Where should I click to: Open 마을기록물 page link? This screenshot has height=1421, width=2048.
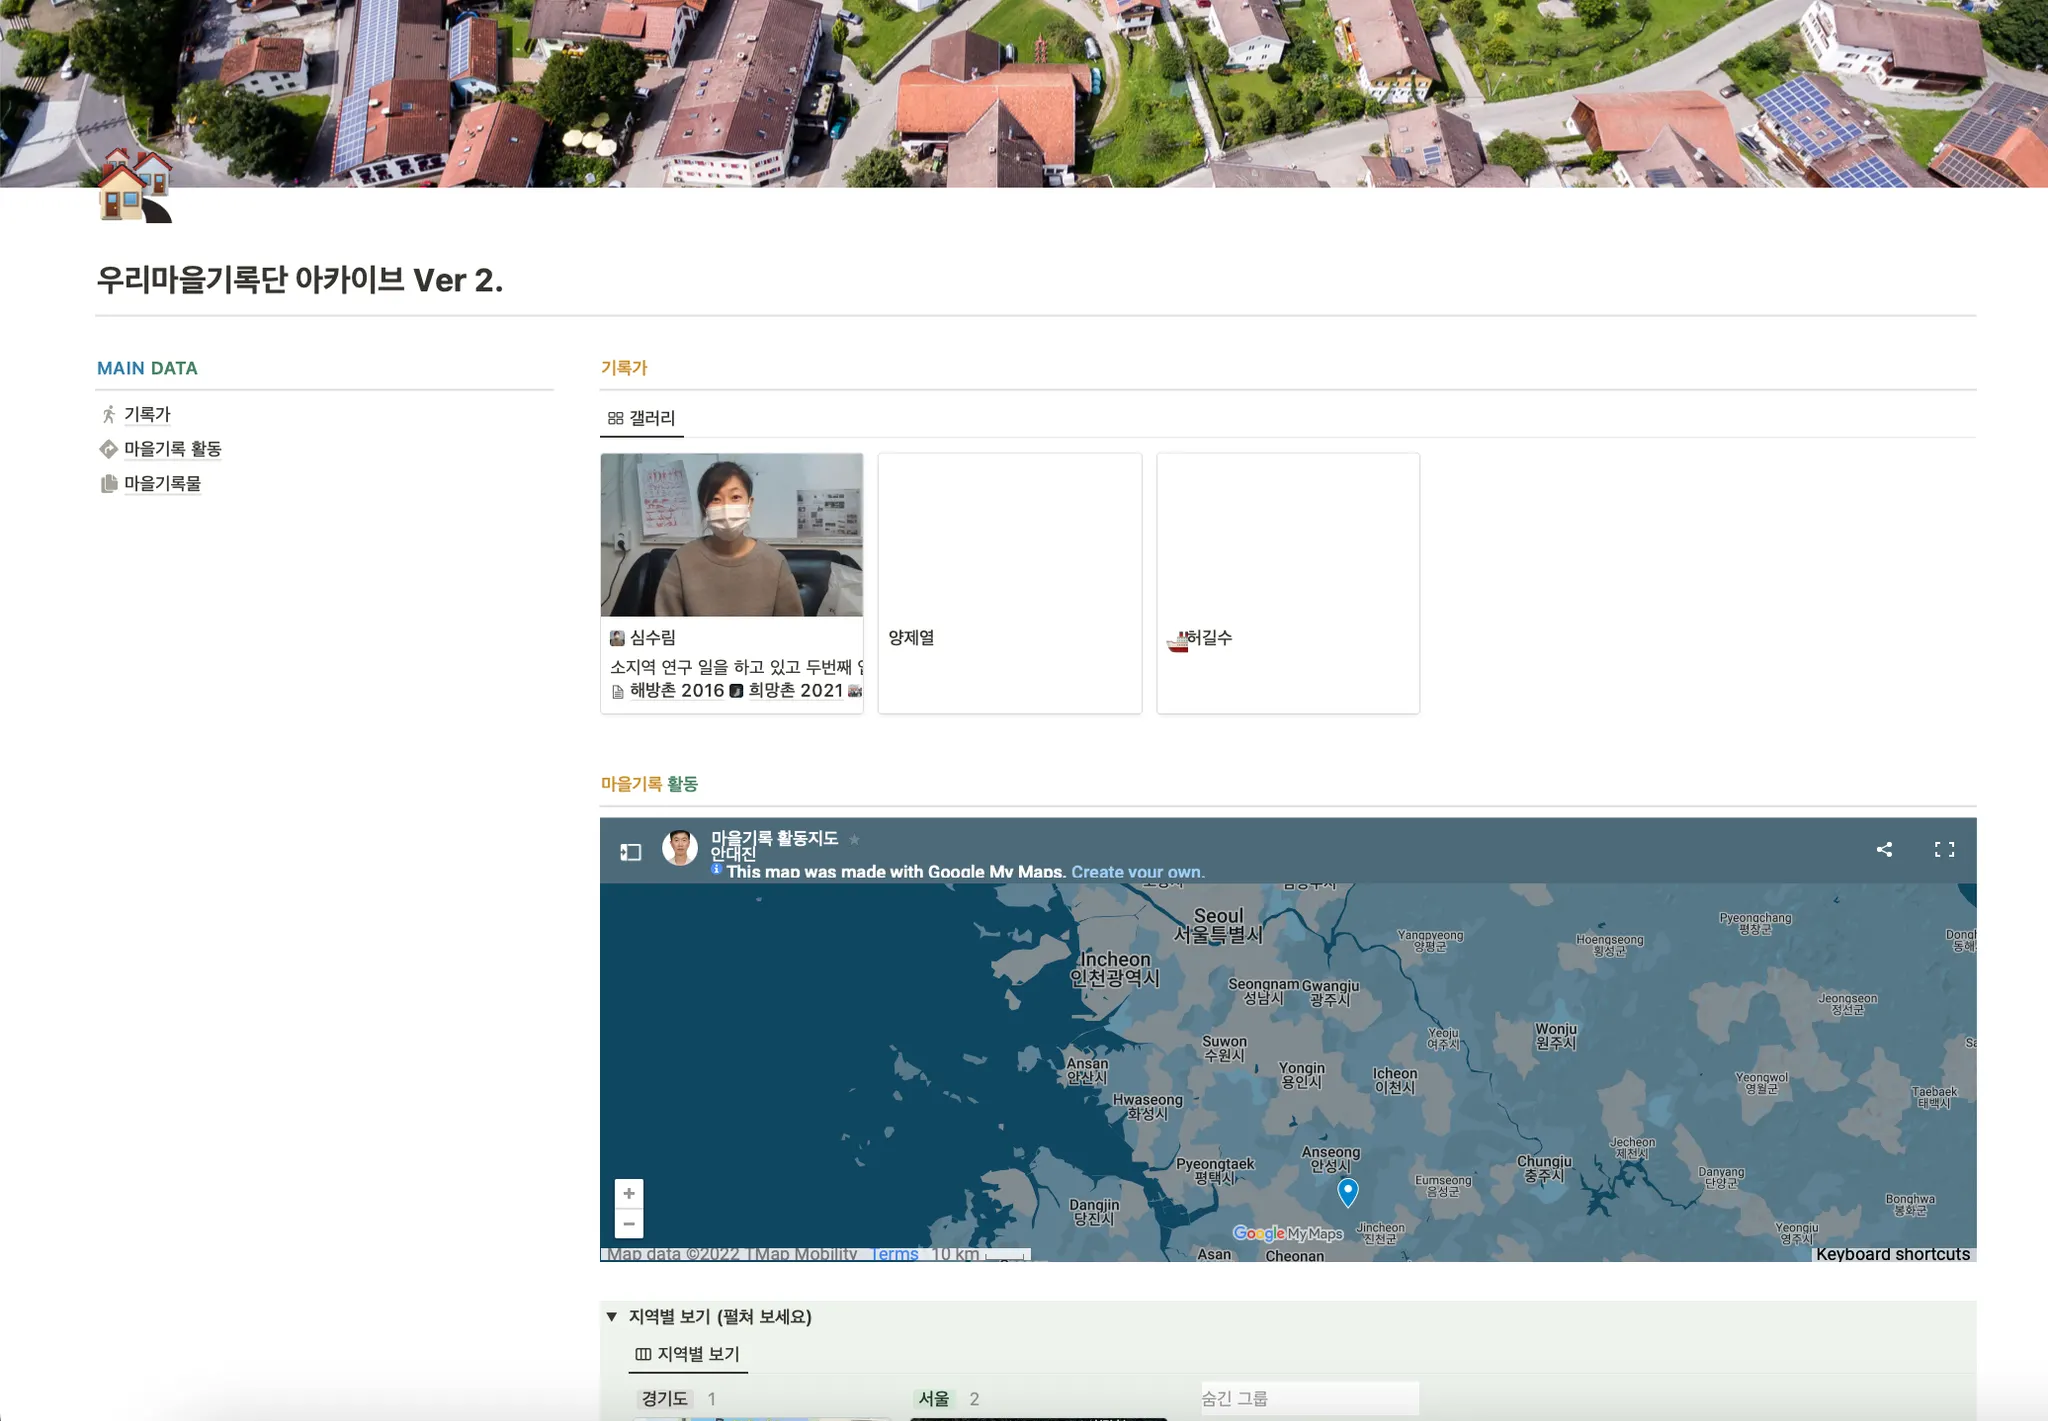click(x=162, y=484)
